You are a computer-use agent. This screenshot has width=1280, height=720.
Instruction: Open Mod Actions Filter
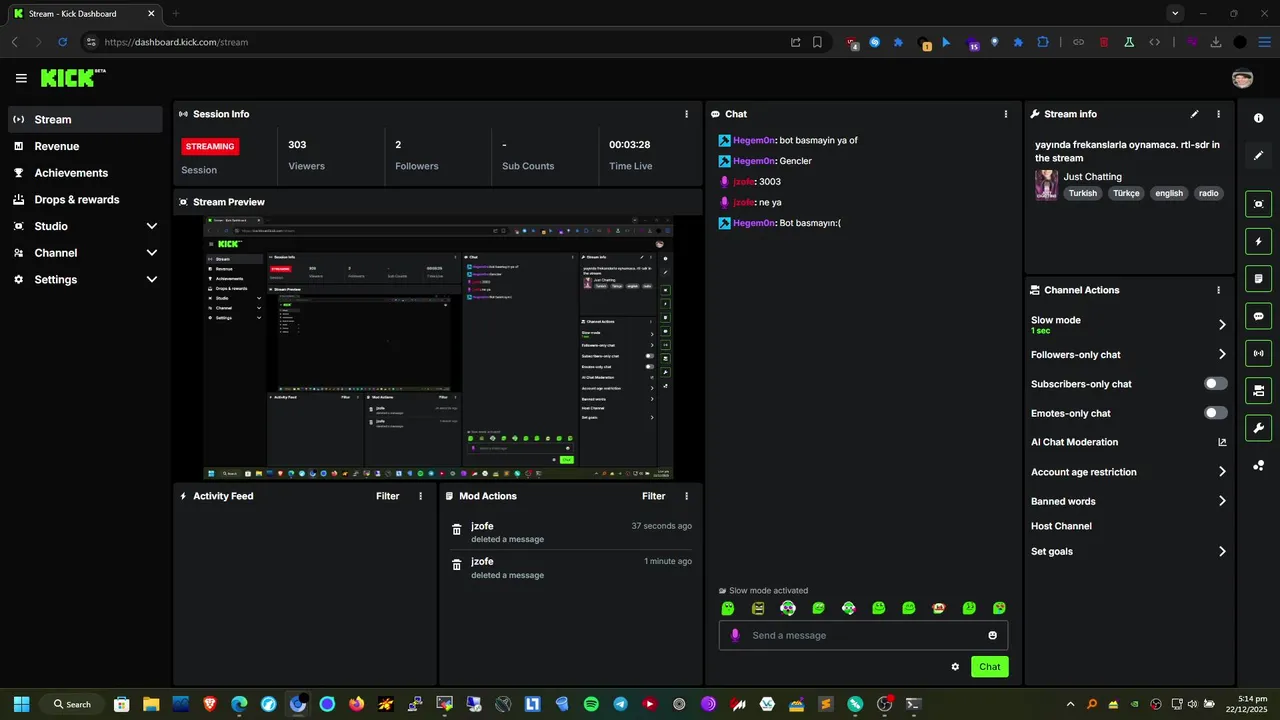coord(654,496)
